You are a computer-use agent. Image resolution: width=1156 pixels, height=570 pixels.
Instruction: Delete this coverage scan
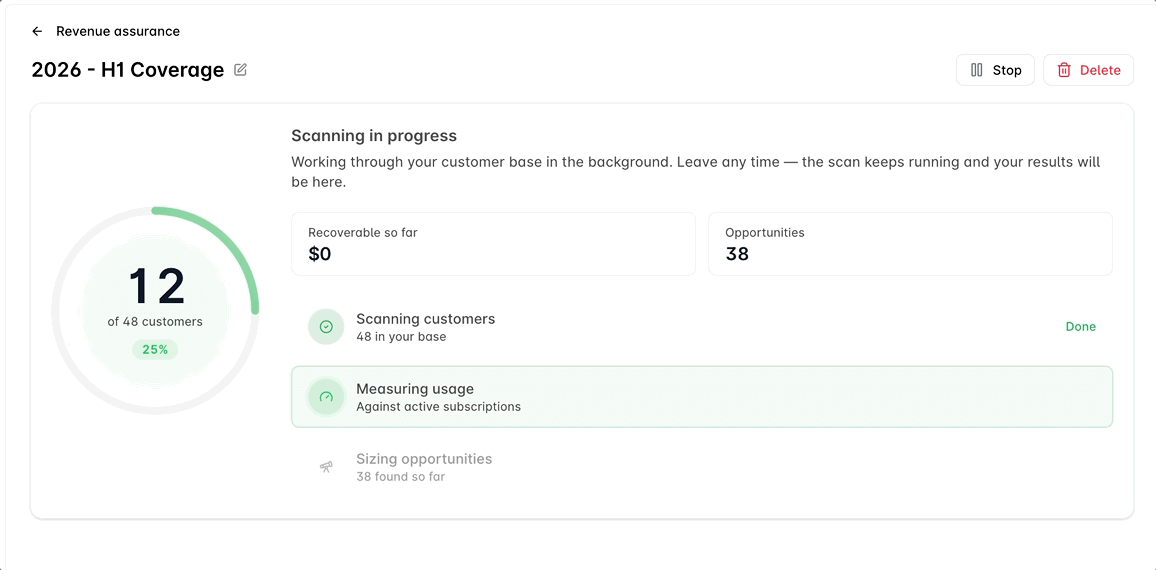click(x=1088, y=70)
